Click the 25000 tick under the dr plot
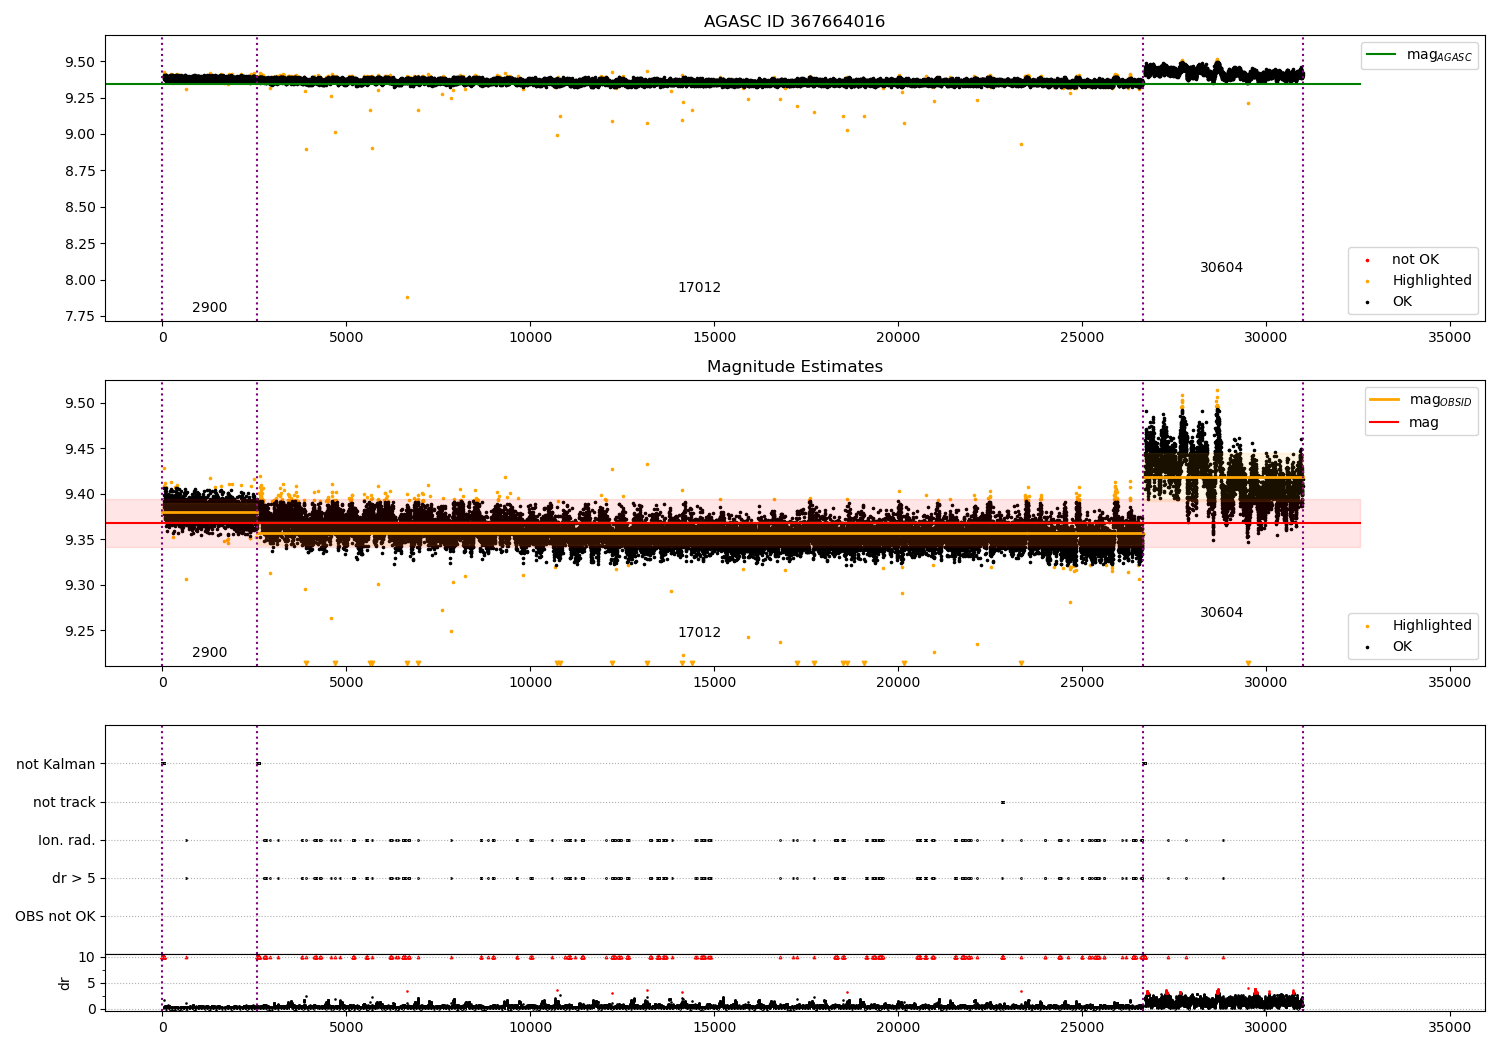The image size is (1500, 1050). (1082, 1026)
